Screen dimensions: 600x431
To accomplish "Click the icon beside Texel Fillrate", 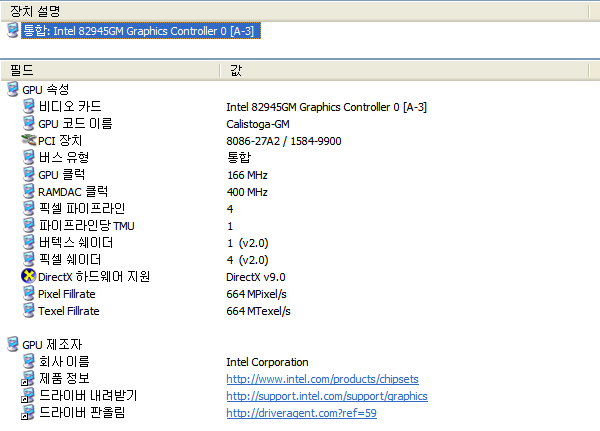I will (29, 310).
